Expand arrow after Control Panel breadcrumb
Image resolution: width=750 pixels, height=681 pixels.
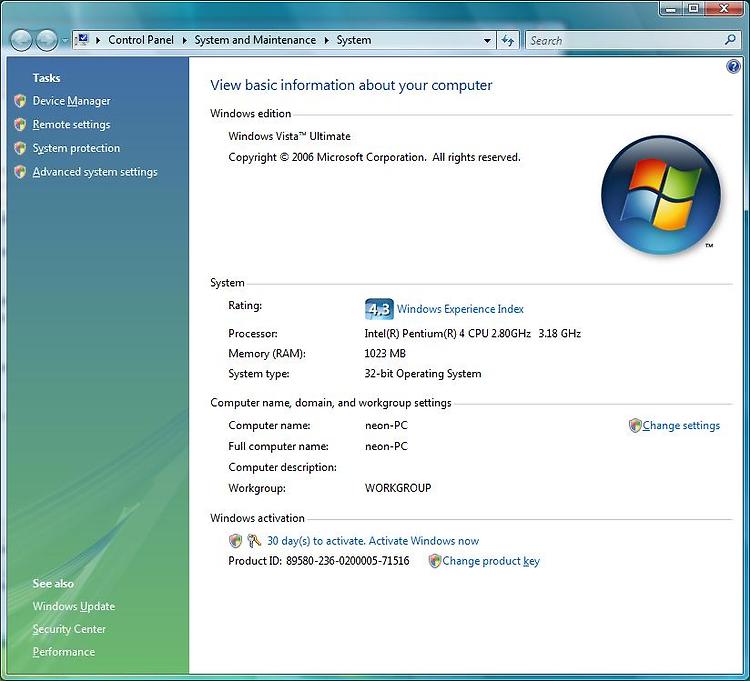tap(184, 40)
